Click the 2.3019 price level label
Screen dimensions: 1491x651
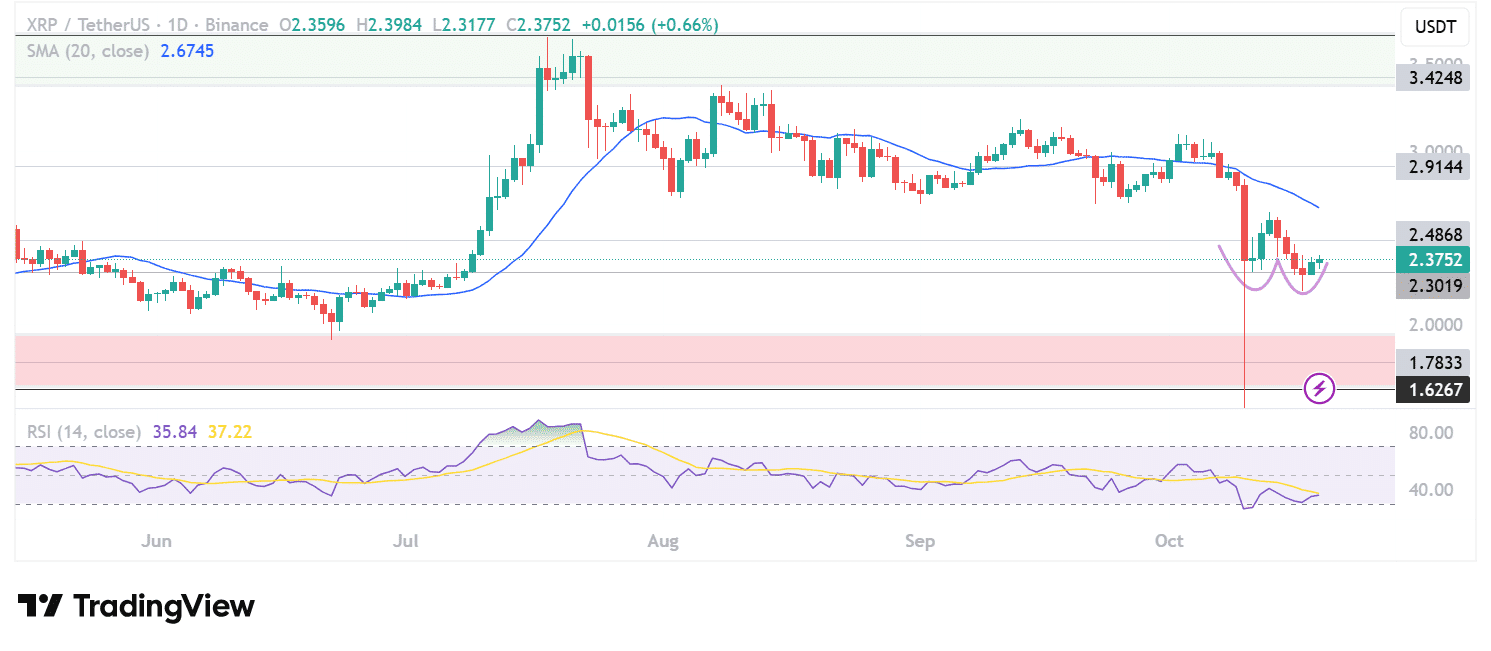coord(1435,286)
